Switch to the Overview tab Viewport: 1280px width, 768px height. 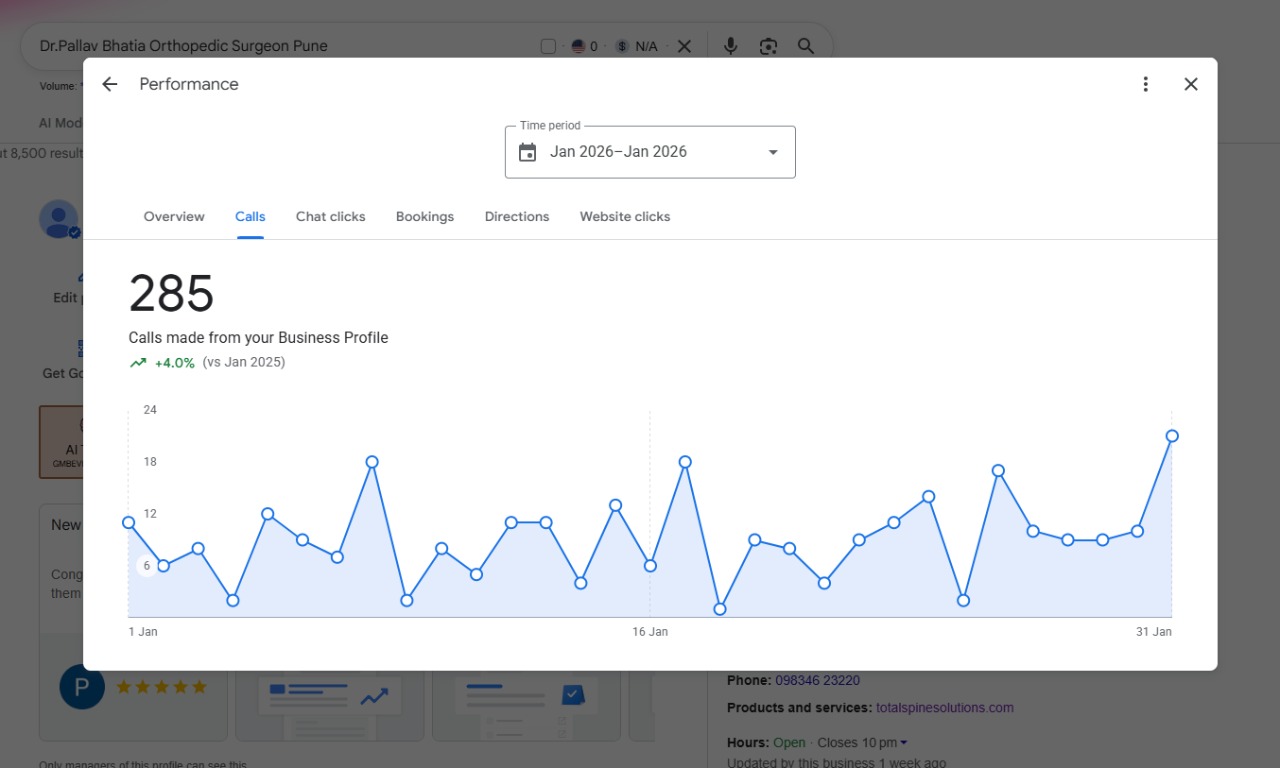coord(174,216)
